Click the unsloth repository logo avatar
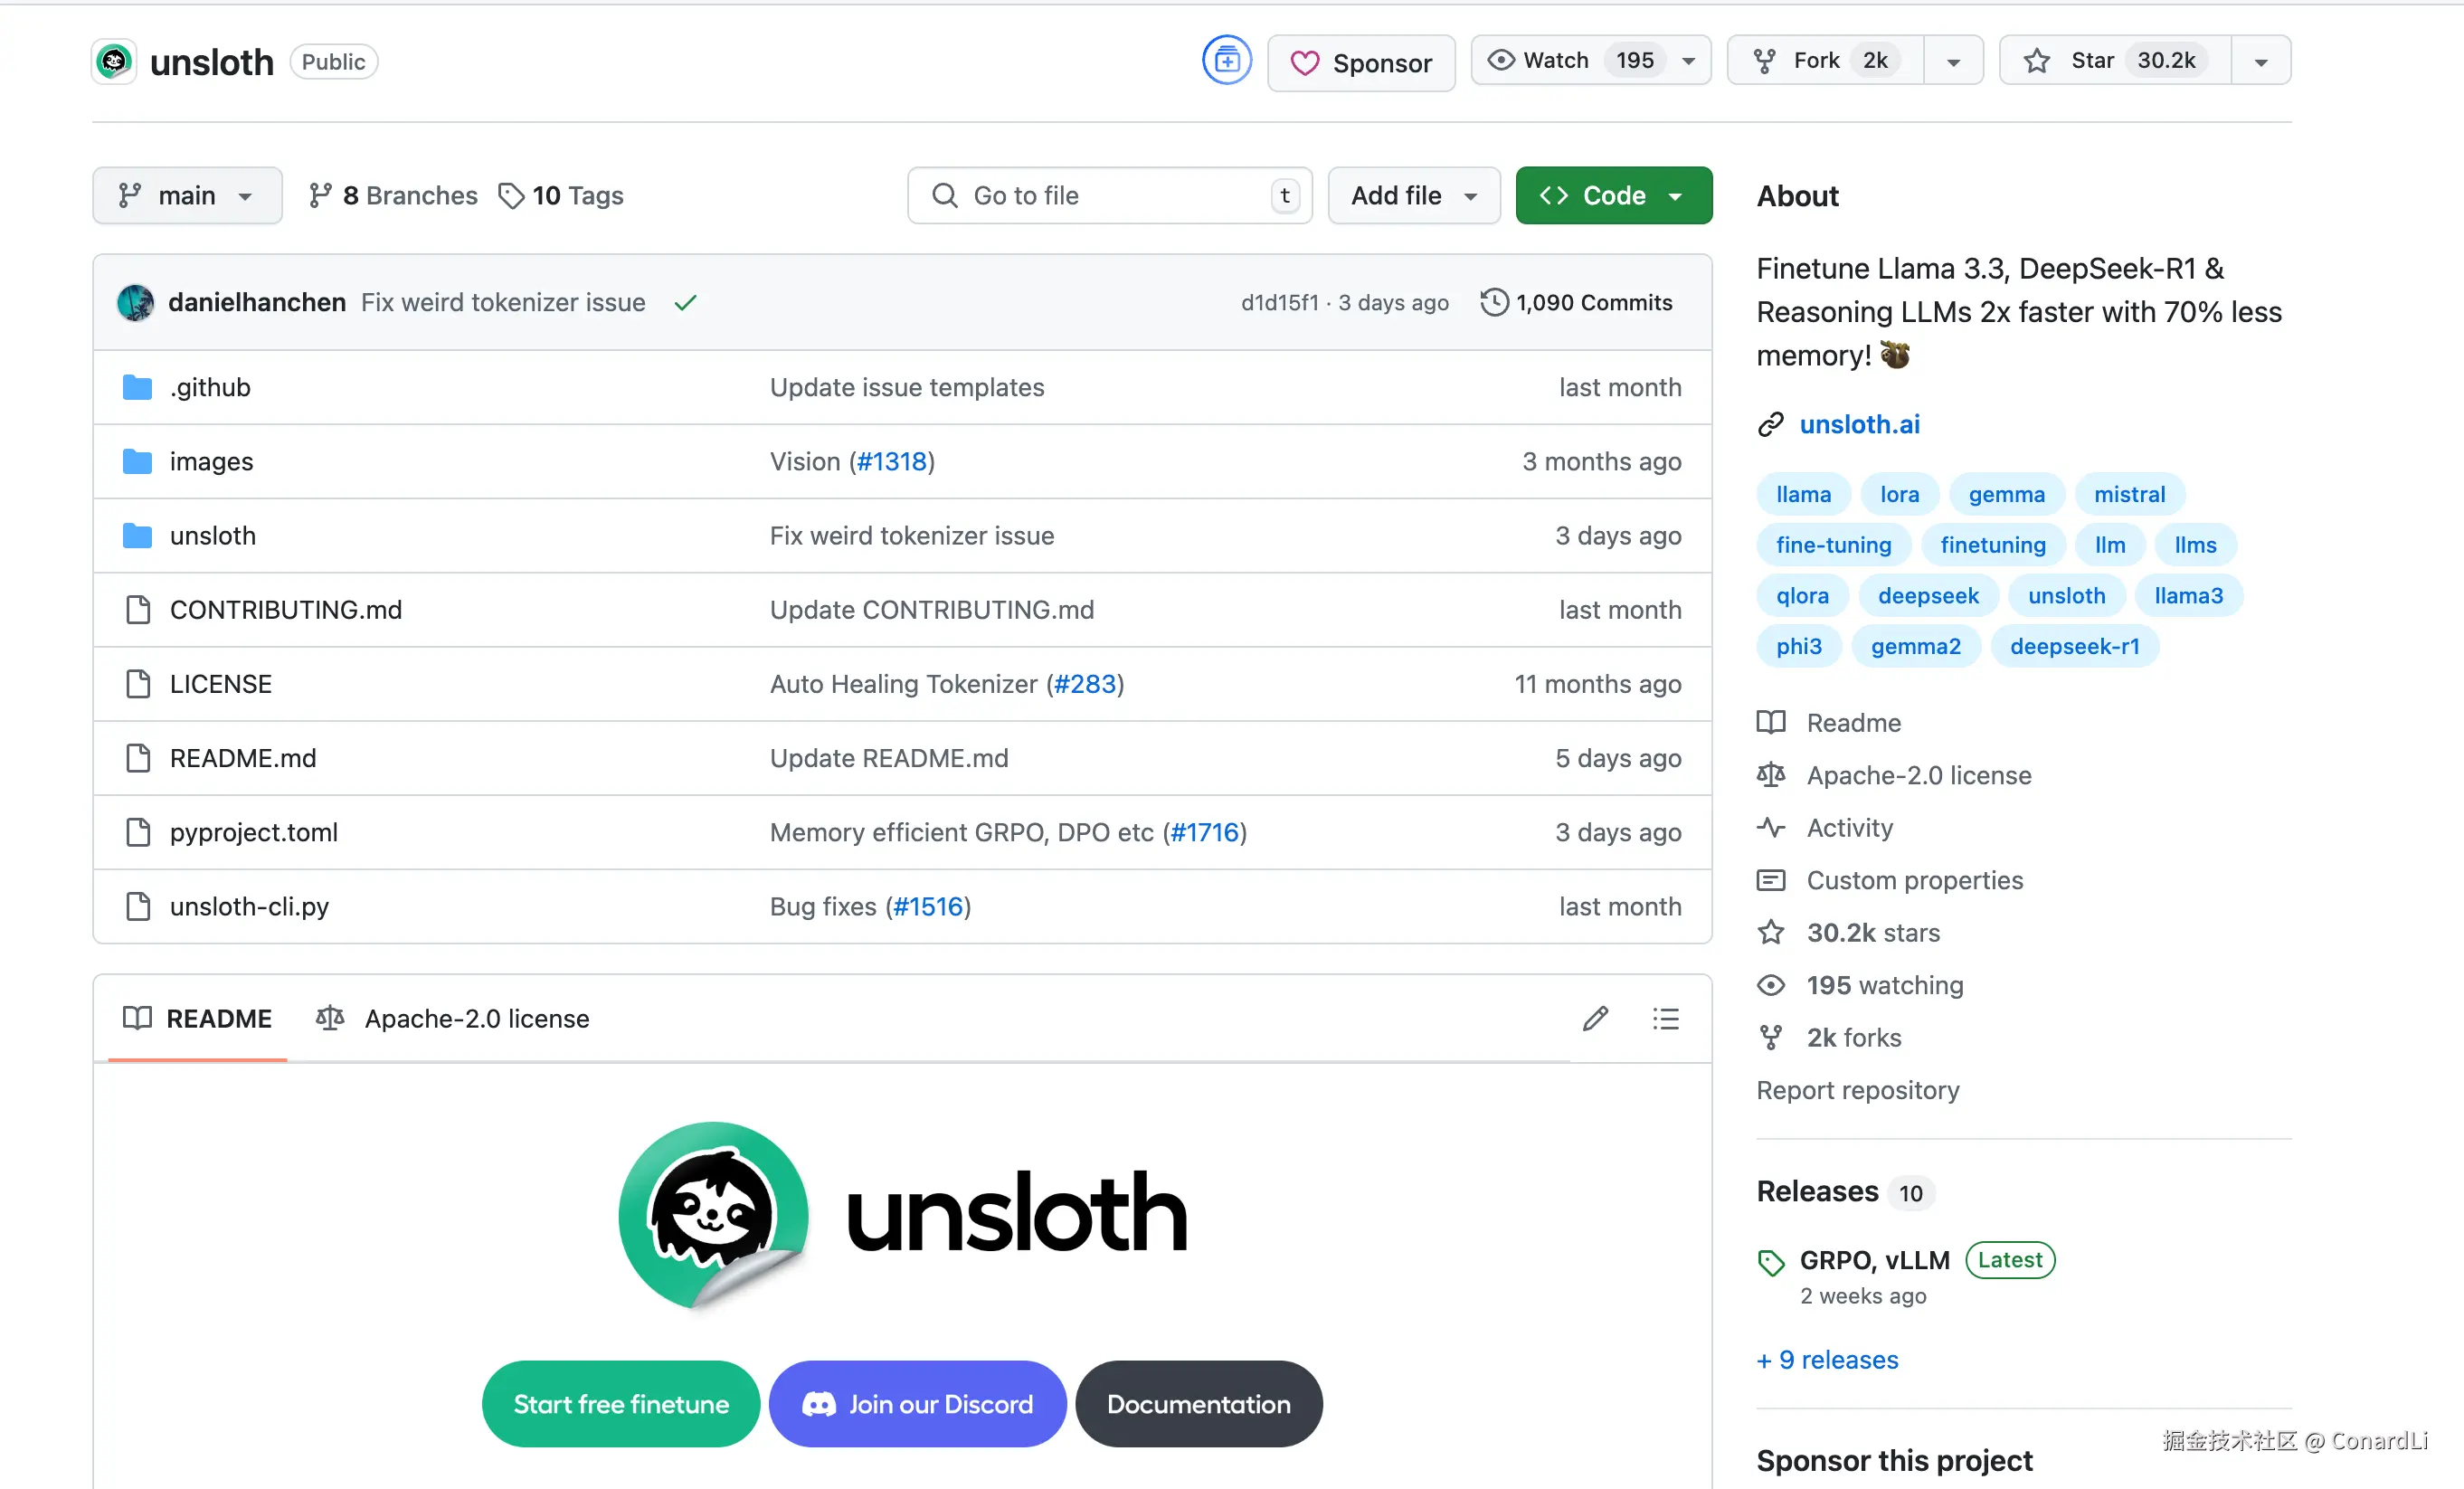 pos(114,62)
